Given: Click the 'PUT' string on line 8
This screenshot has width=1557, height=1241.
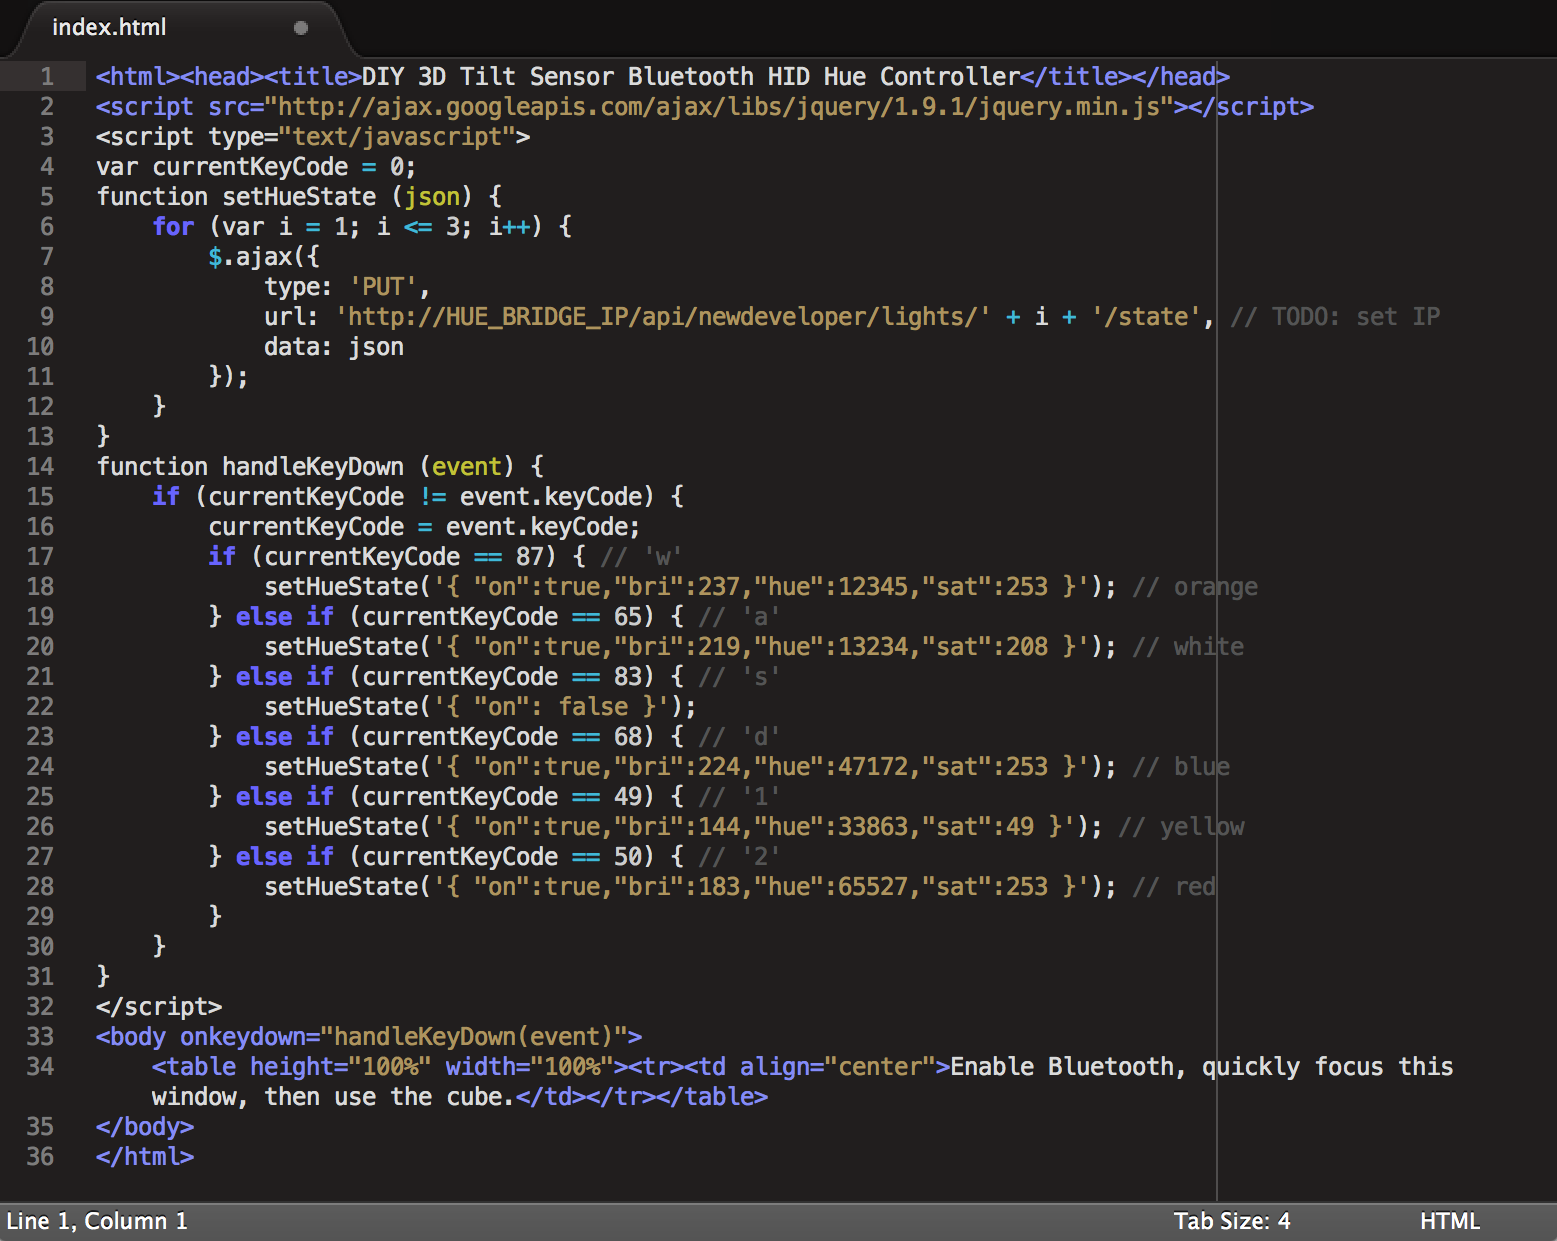Looking at the screenshot, I should pyautogui.click(x=383, y=287).
